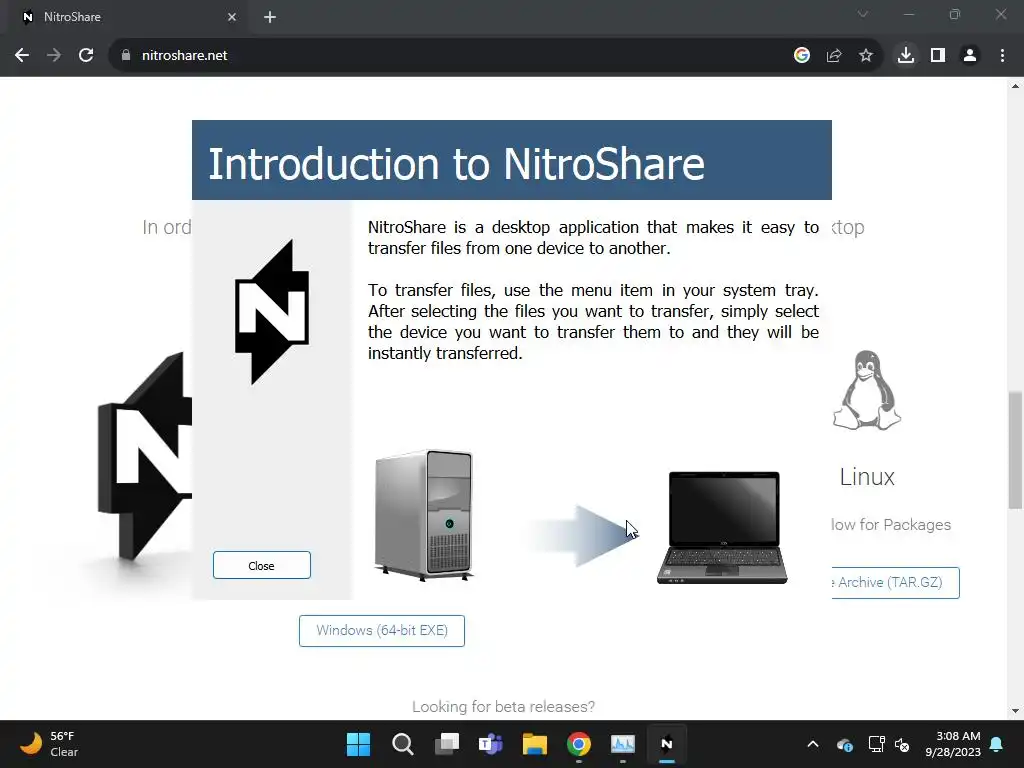Open the Chrome profile menu
Viewport: 1024px width, 768px height.
coord(970,56)
